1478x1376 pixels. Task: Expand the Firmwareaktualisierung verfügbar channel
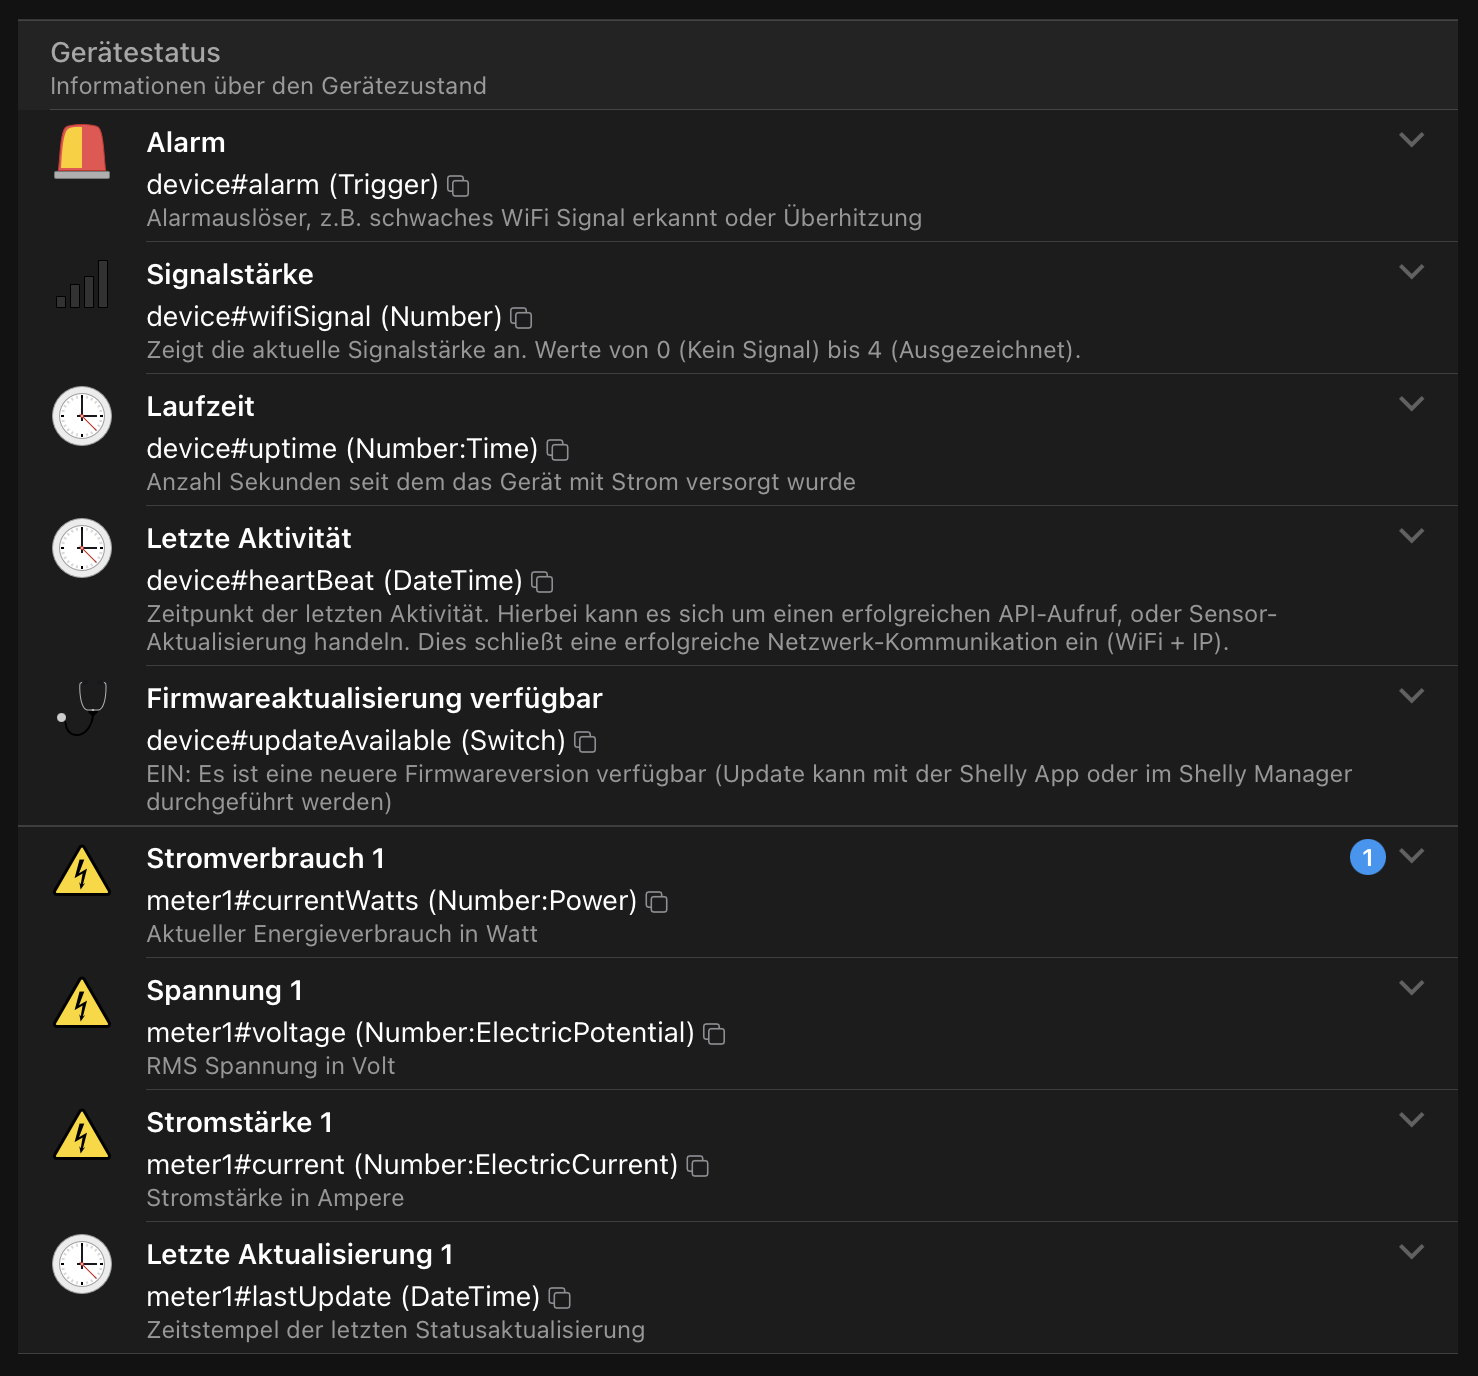tap(1411, 696)
